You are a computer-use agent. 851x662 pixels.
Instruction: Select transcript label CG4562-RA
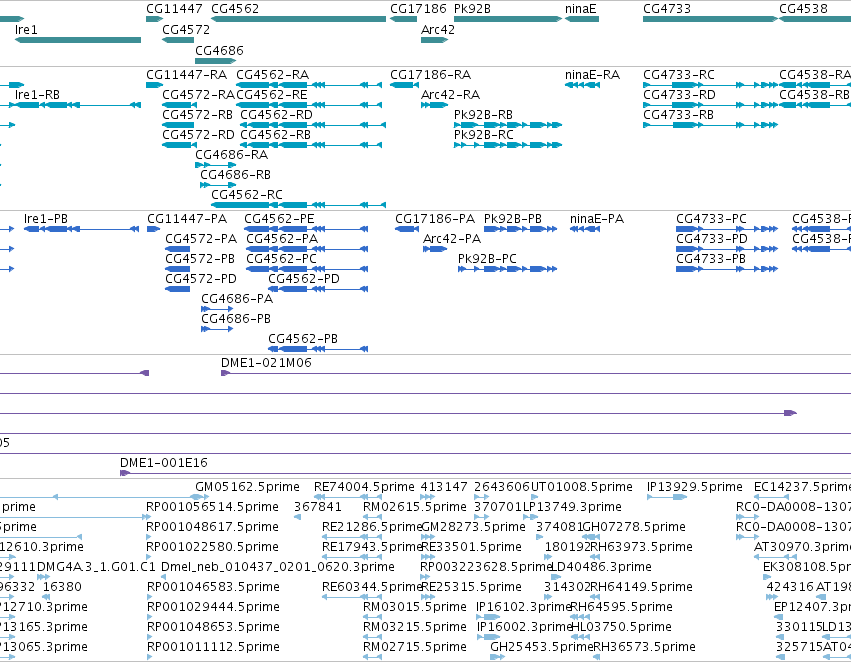(272, 74)
